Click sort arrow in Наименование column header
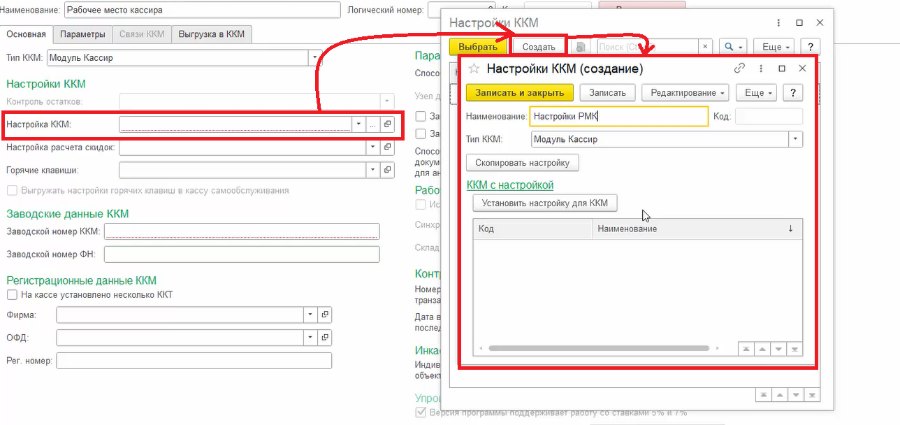 pos(790,229)
